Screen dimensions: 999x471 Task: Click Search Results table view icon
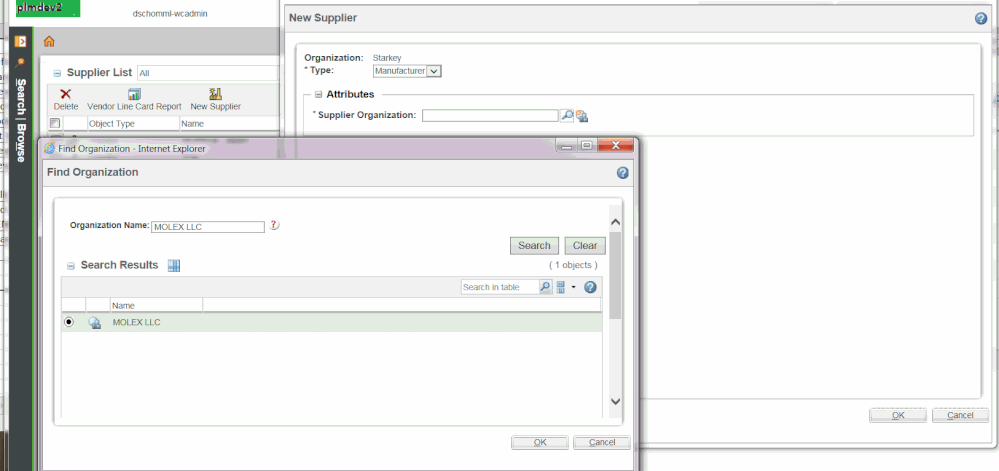pyautogui.click(x=174, y=266)
